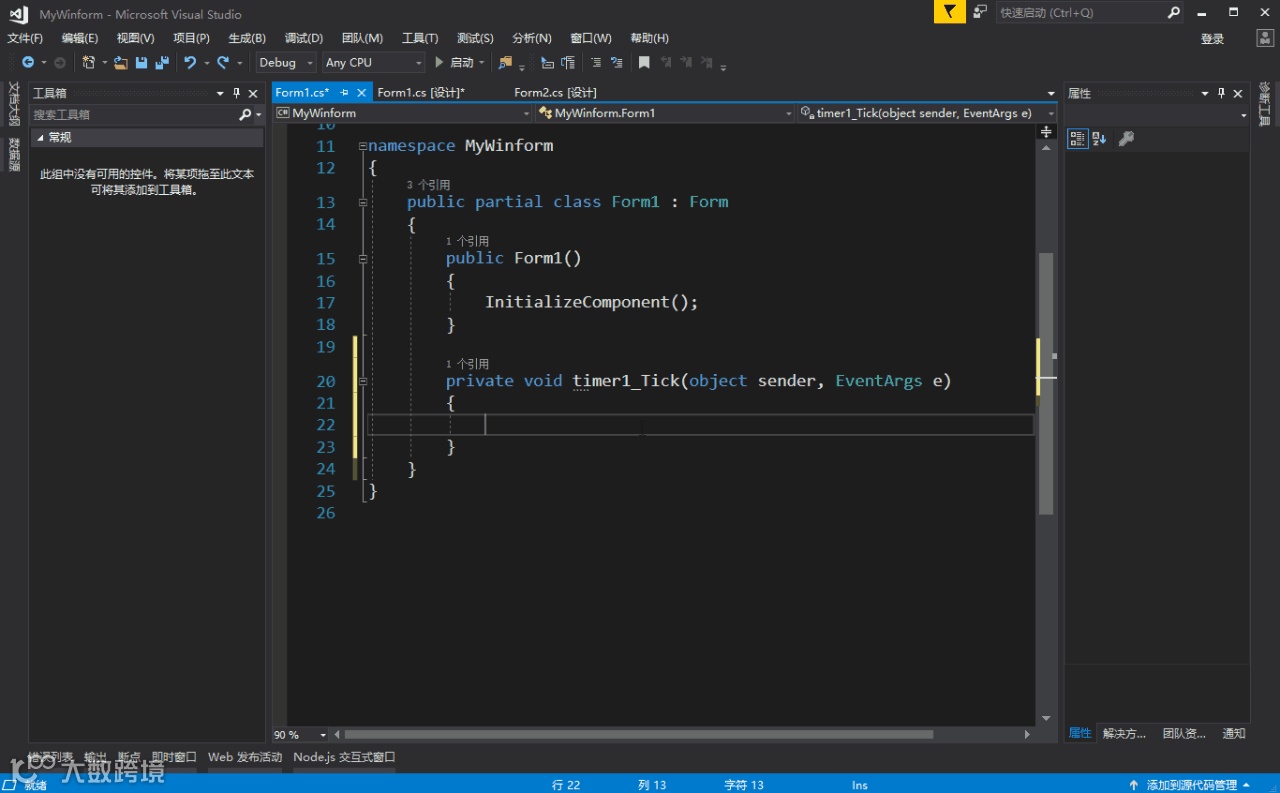Viewport: 1280px width, 793px height.
Task: Click the New Project toolbar icon
Action: [x=89, y=62]
